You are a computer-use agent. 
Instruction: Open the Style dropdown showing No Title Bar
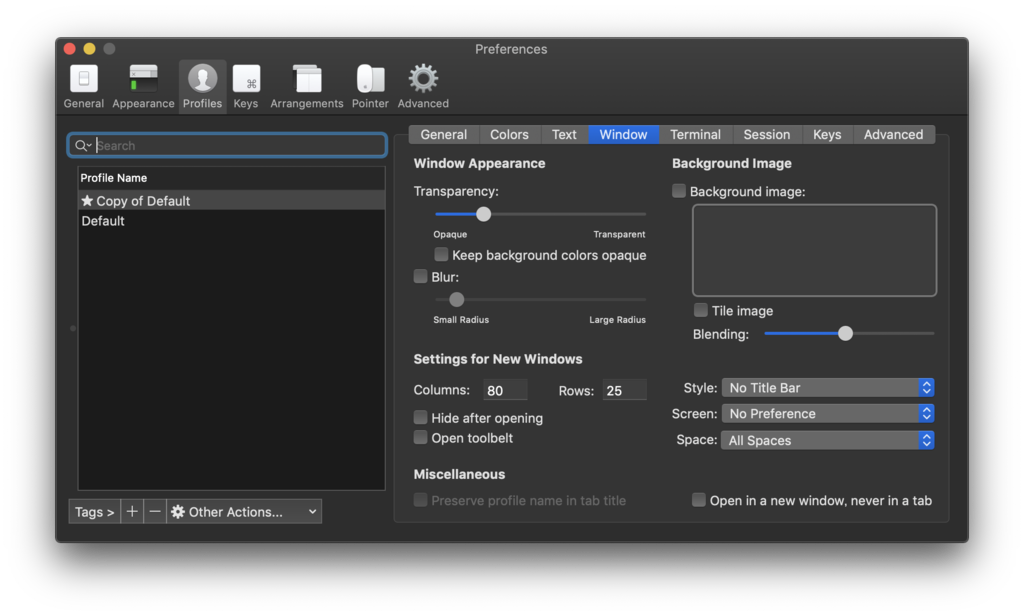827,387
